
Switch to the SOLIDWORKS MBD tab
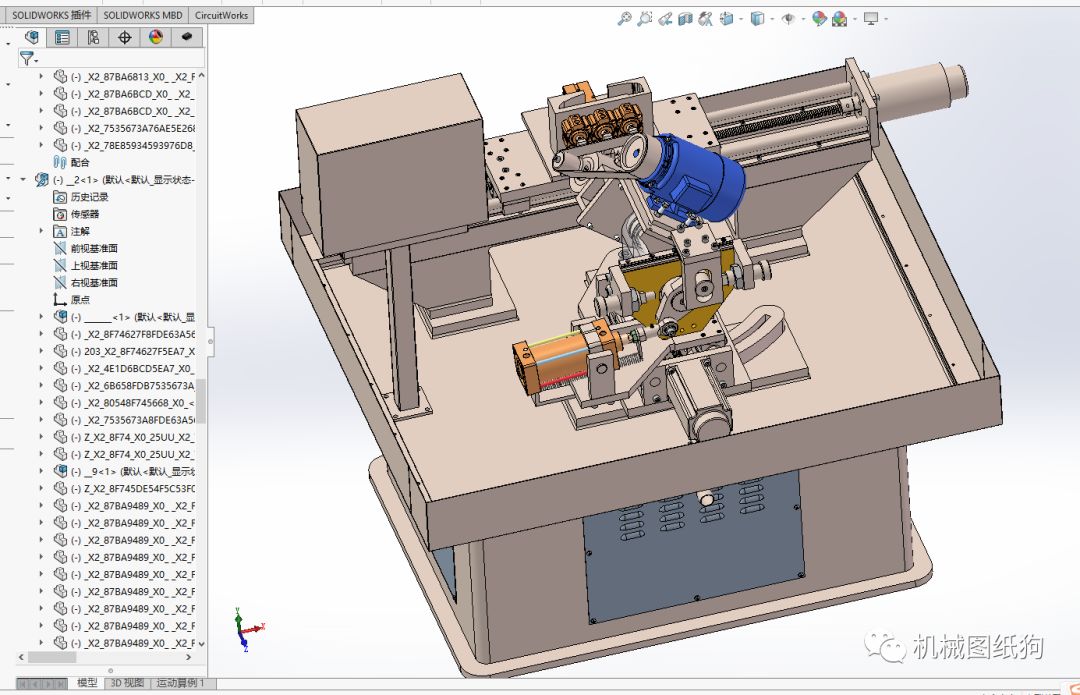click(x=143, y=15)
